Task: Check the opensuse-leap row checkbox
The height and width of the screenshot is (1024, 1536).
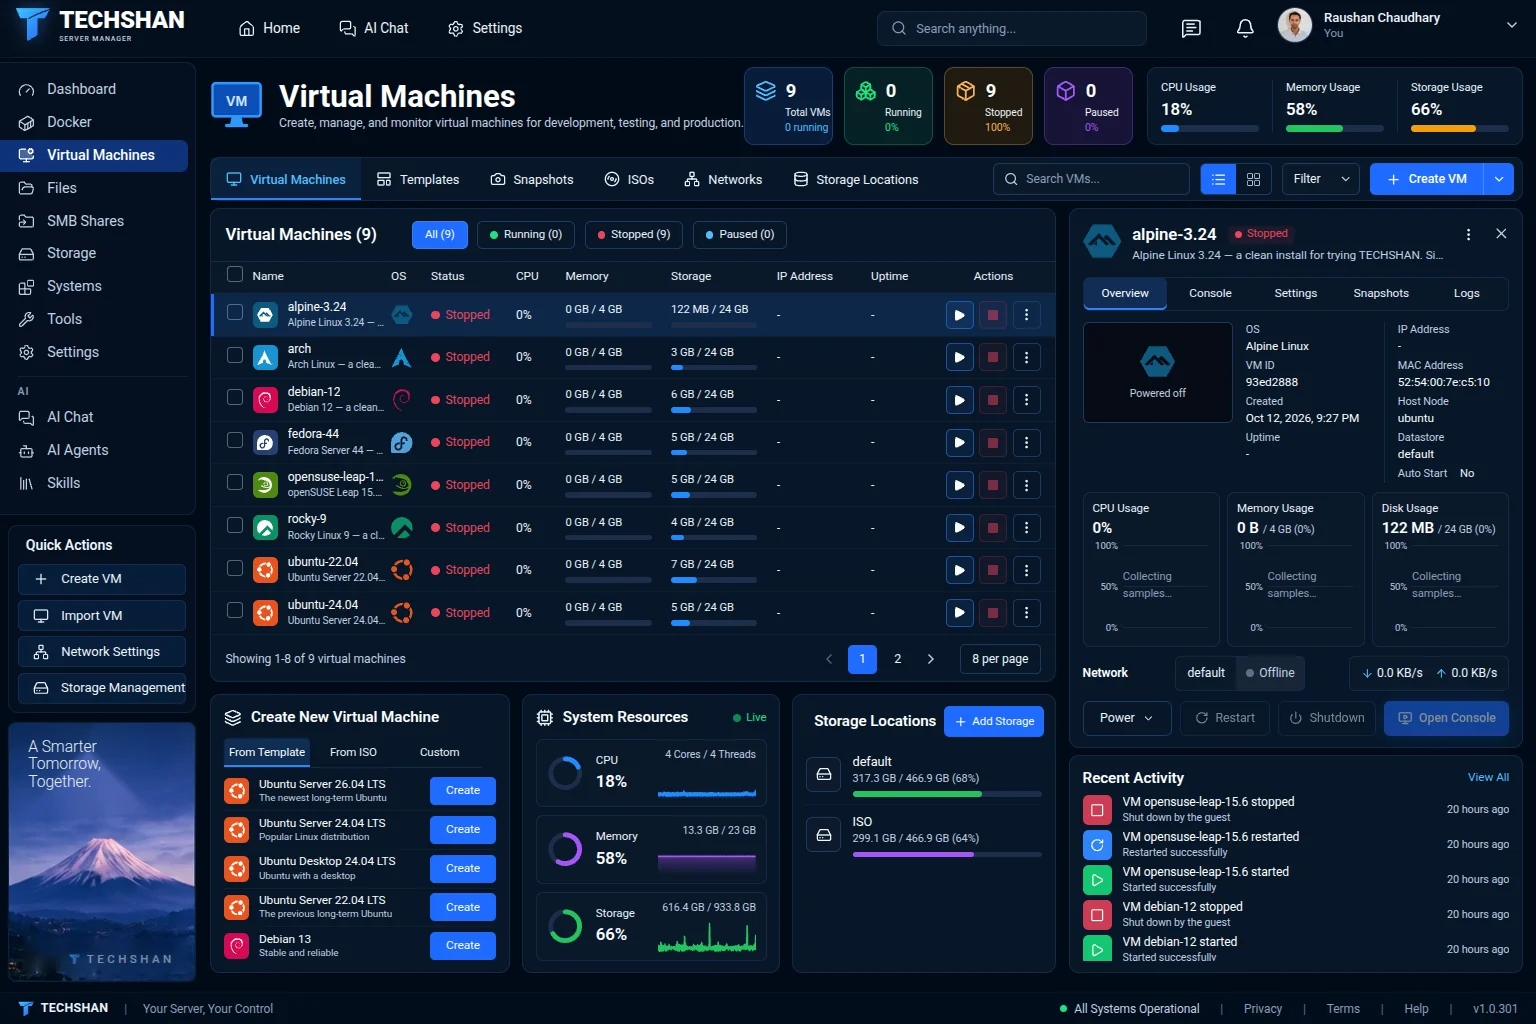Action: pyautogui.click(x=235, y=482)
